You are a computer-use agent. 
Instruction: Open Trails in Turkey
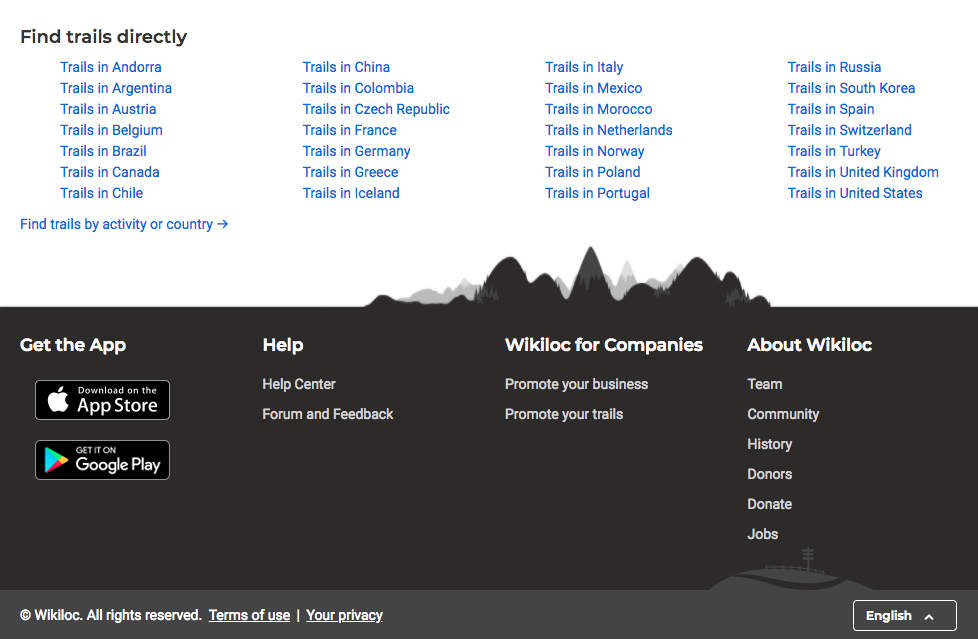833,151
